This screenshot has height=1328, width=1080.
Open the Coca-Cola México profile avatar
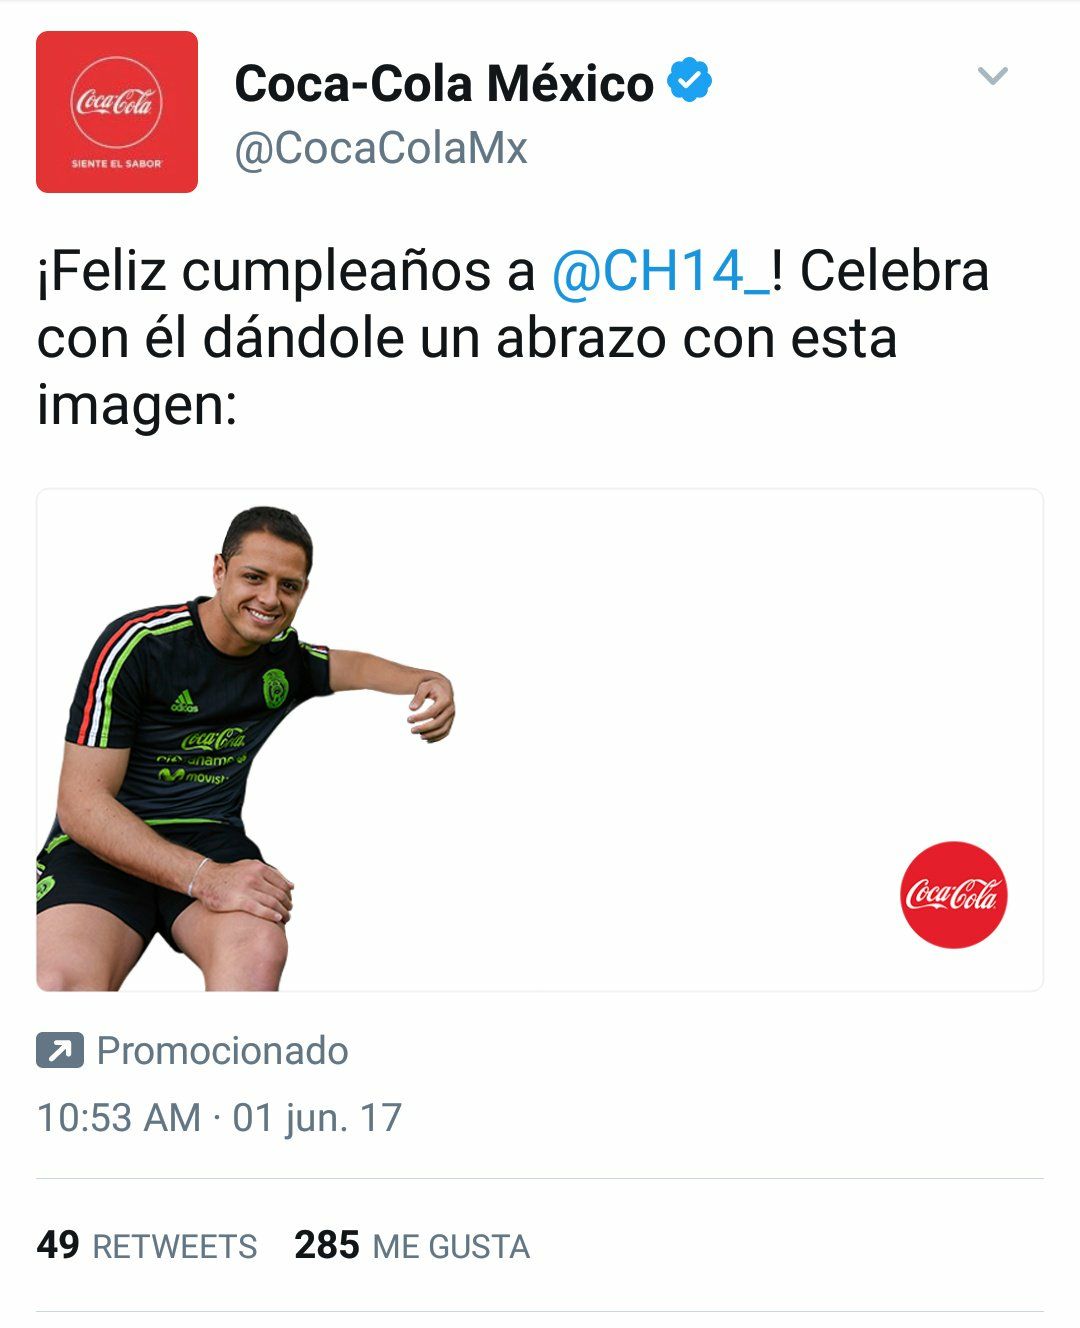(x=117, y=112)
